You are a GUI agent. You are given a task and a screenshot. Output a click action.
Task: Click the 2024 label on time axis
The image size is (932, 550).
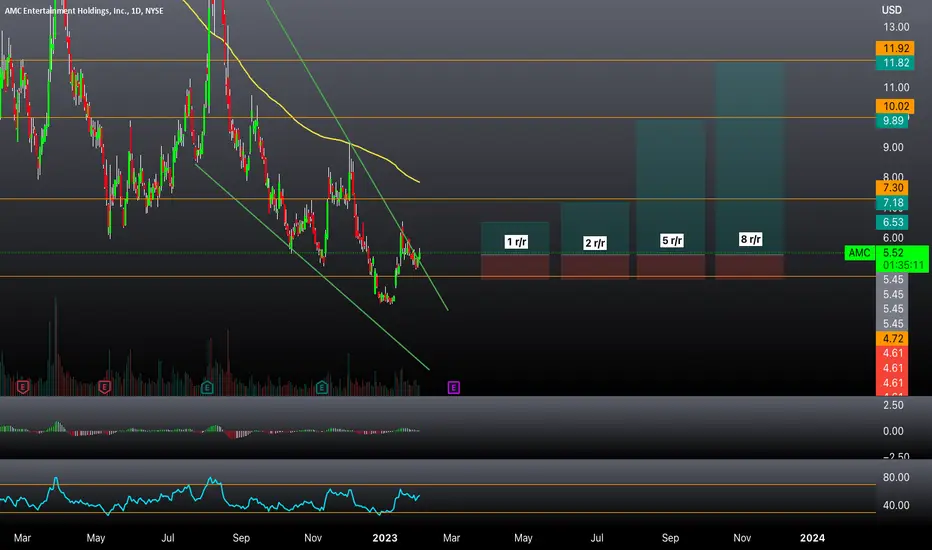point(812,538)
